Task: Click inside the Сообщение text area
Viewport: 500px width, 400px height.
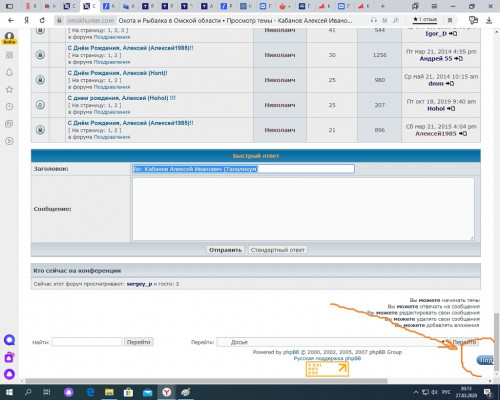Action: pyautogui.click(x=303, y=209)
